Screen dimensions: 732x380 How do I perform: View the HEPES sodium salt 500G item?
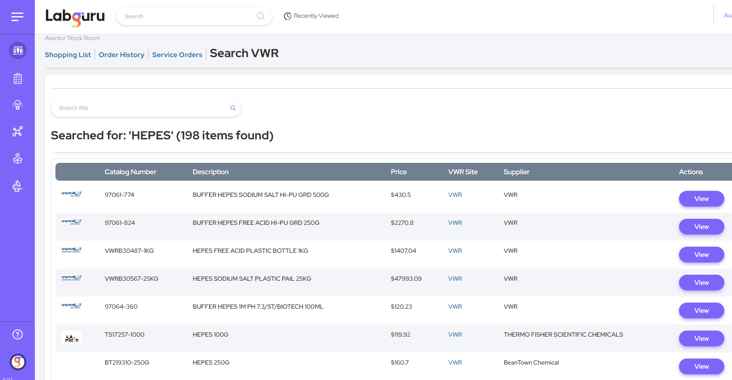click(x=701, y=199)
